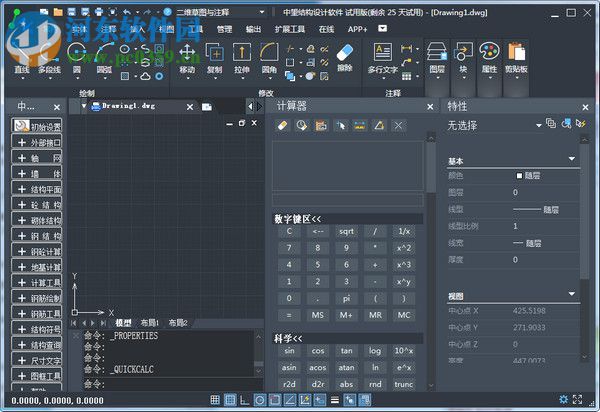Click the sqrt calculator button
Image resolution: width=600 pixels, height=412 pixels.
pyautogui.click(x=346, y=231)
